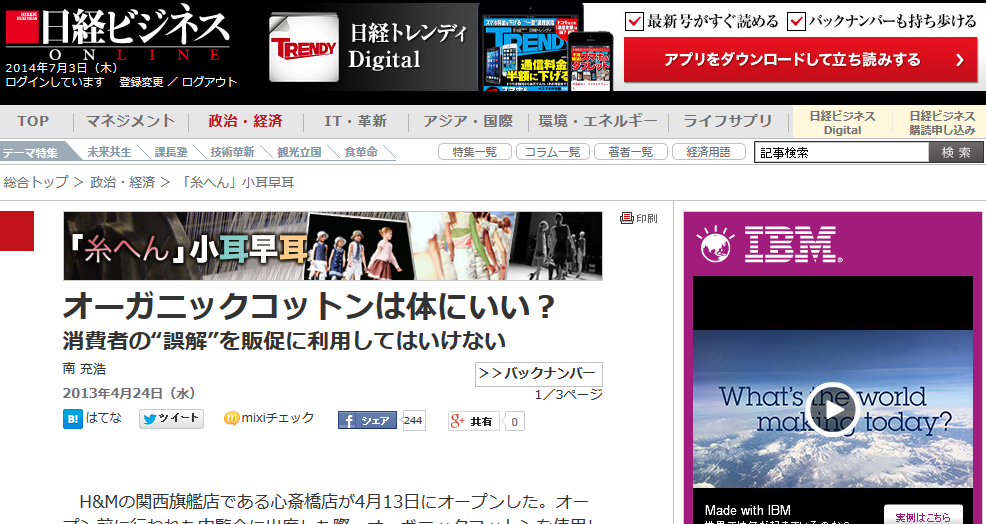Click the Twitter tweet button
The image size is (986, 524).
[x=171, y=420]
